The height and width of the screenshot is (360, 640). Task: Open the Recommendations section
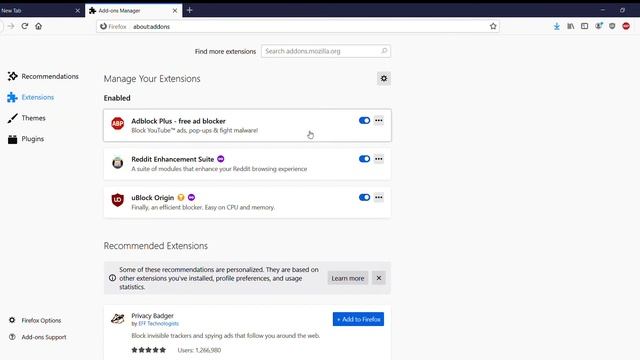pos(43,76)
